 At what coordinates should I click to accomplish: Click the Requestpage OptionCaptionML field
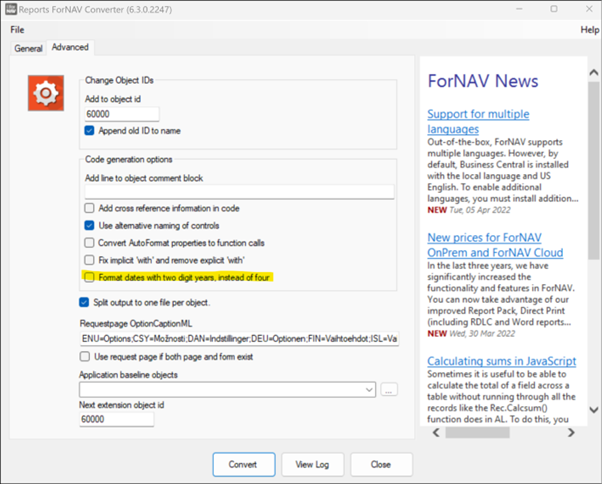click(239, 339)
